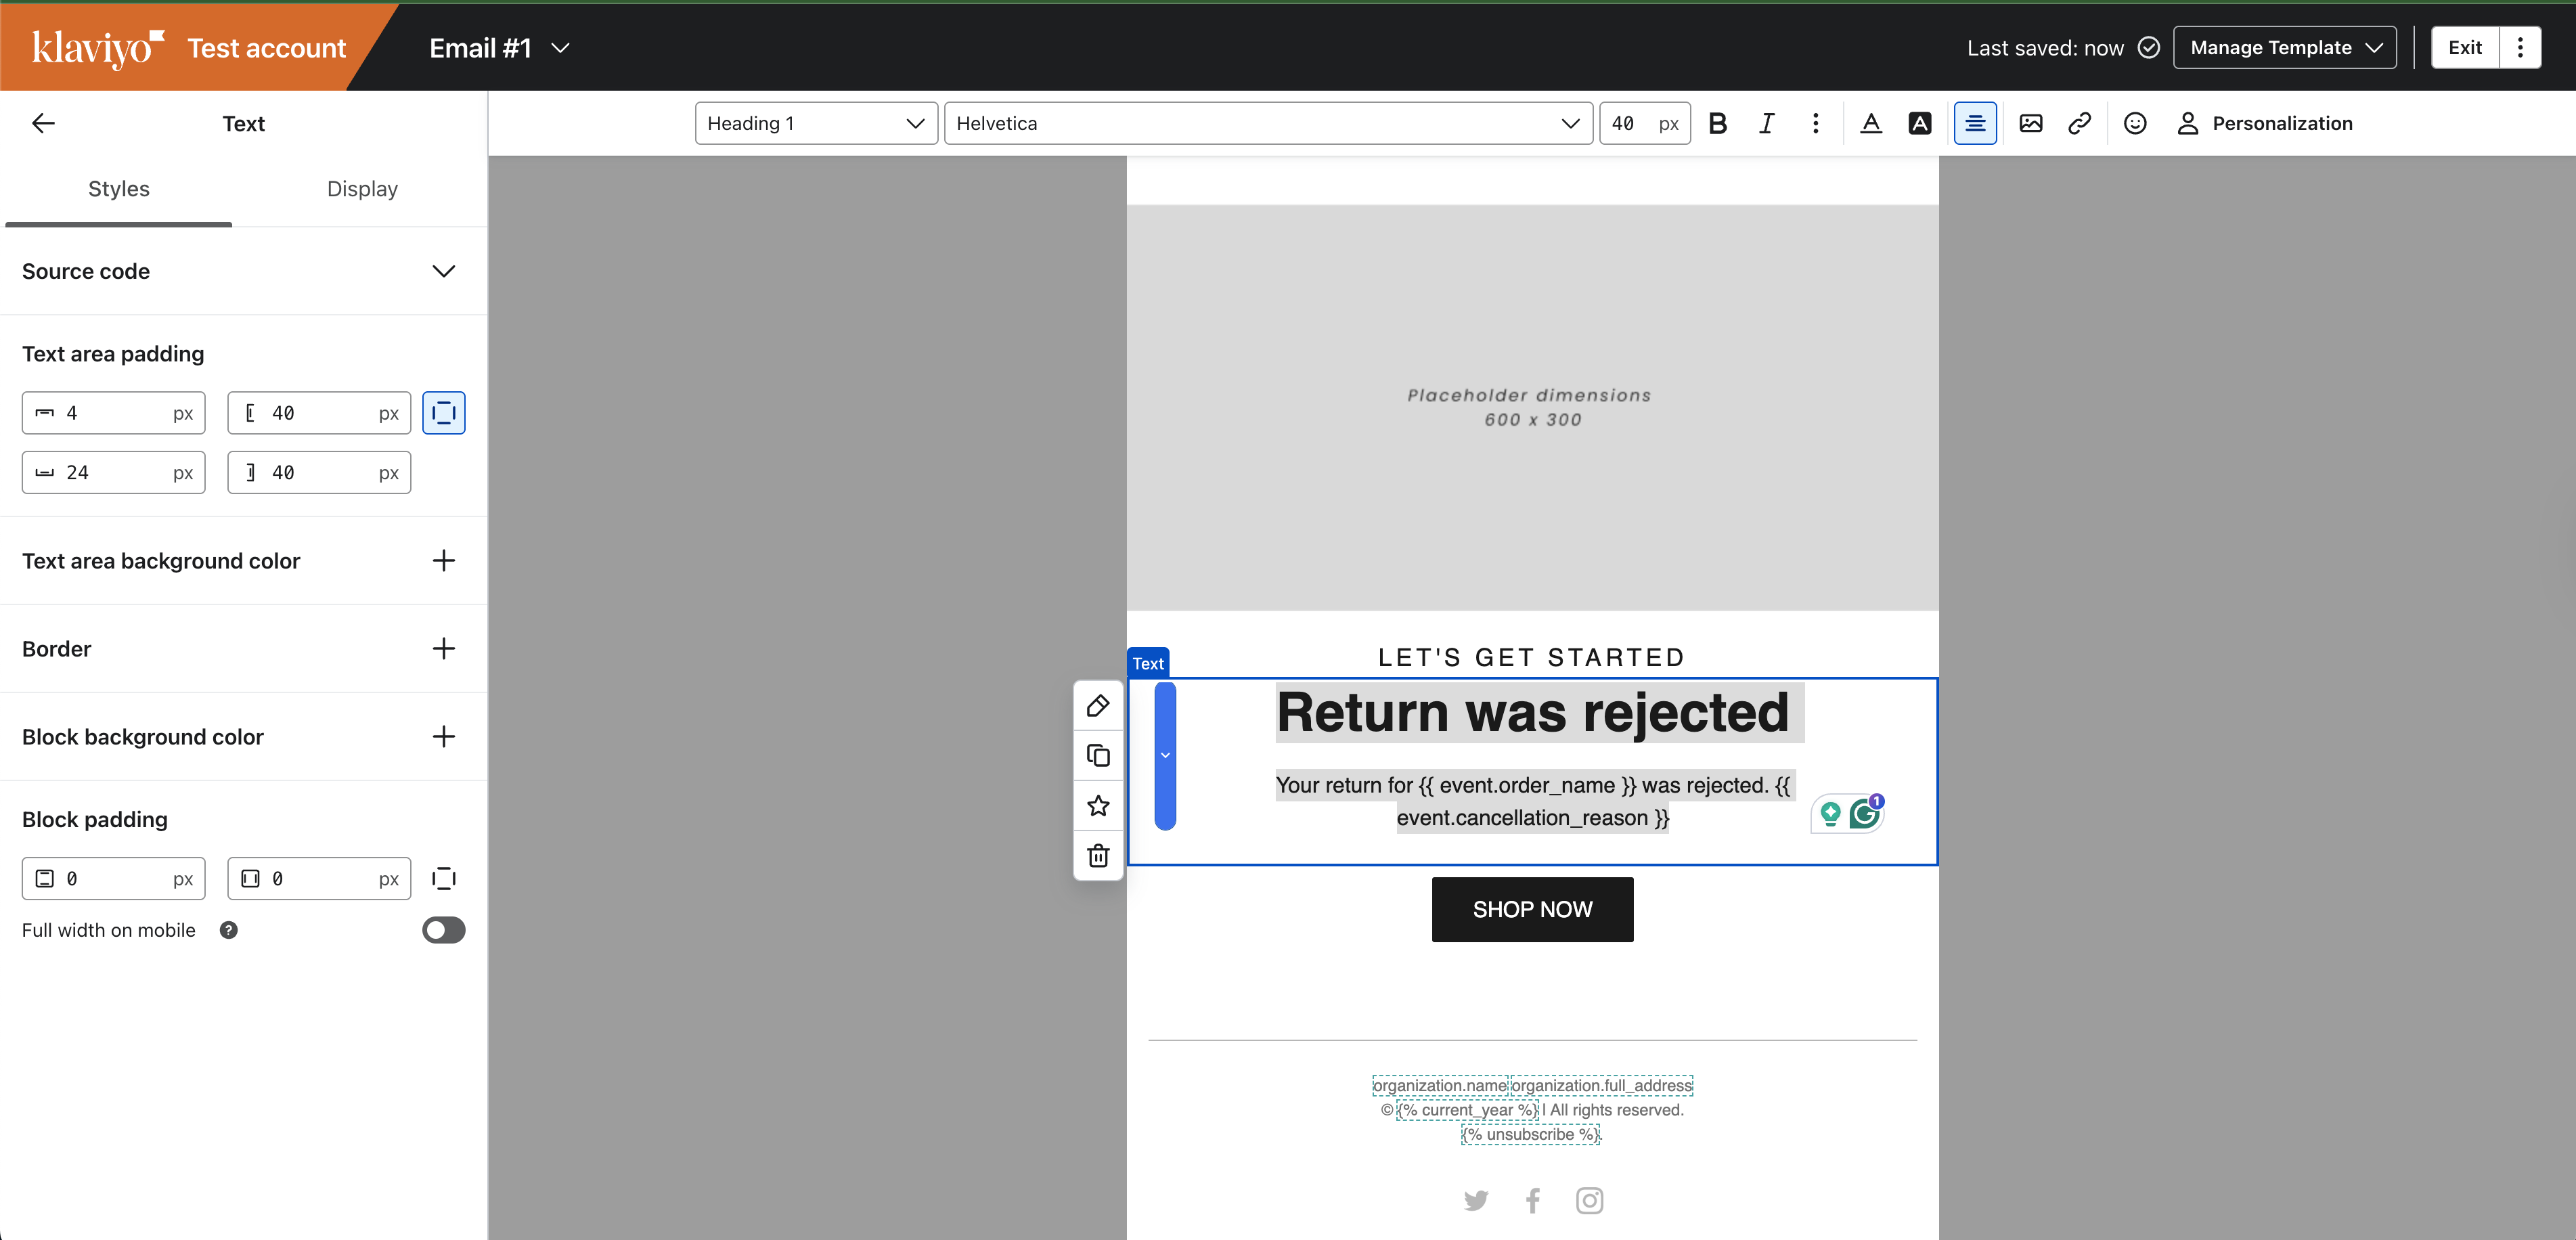This screenshot has height=1240, width=2576.
Task: Open the Helvetica font dropdown
Action: coord(1267,123)
